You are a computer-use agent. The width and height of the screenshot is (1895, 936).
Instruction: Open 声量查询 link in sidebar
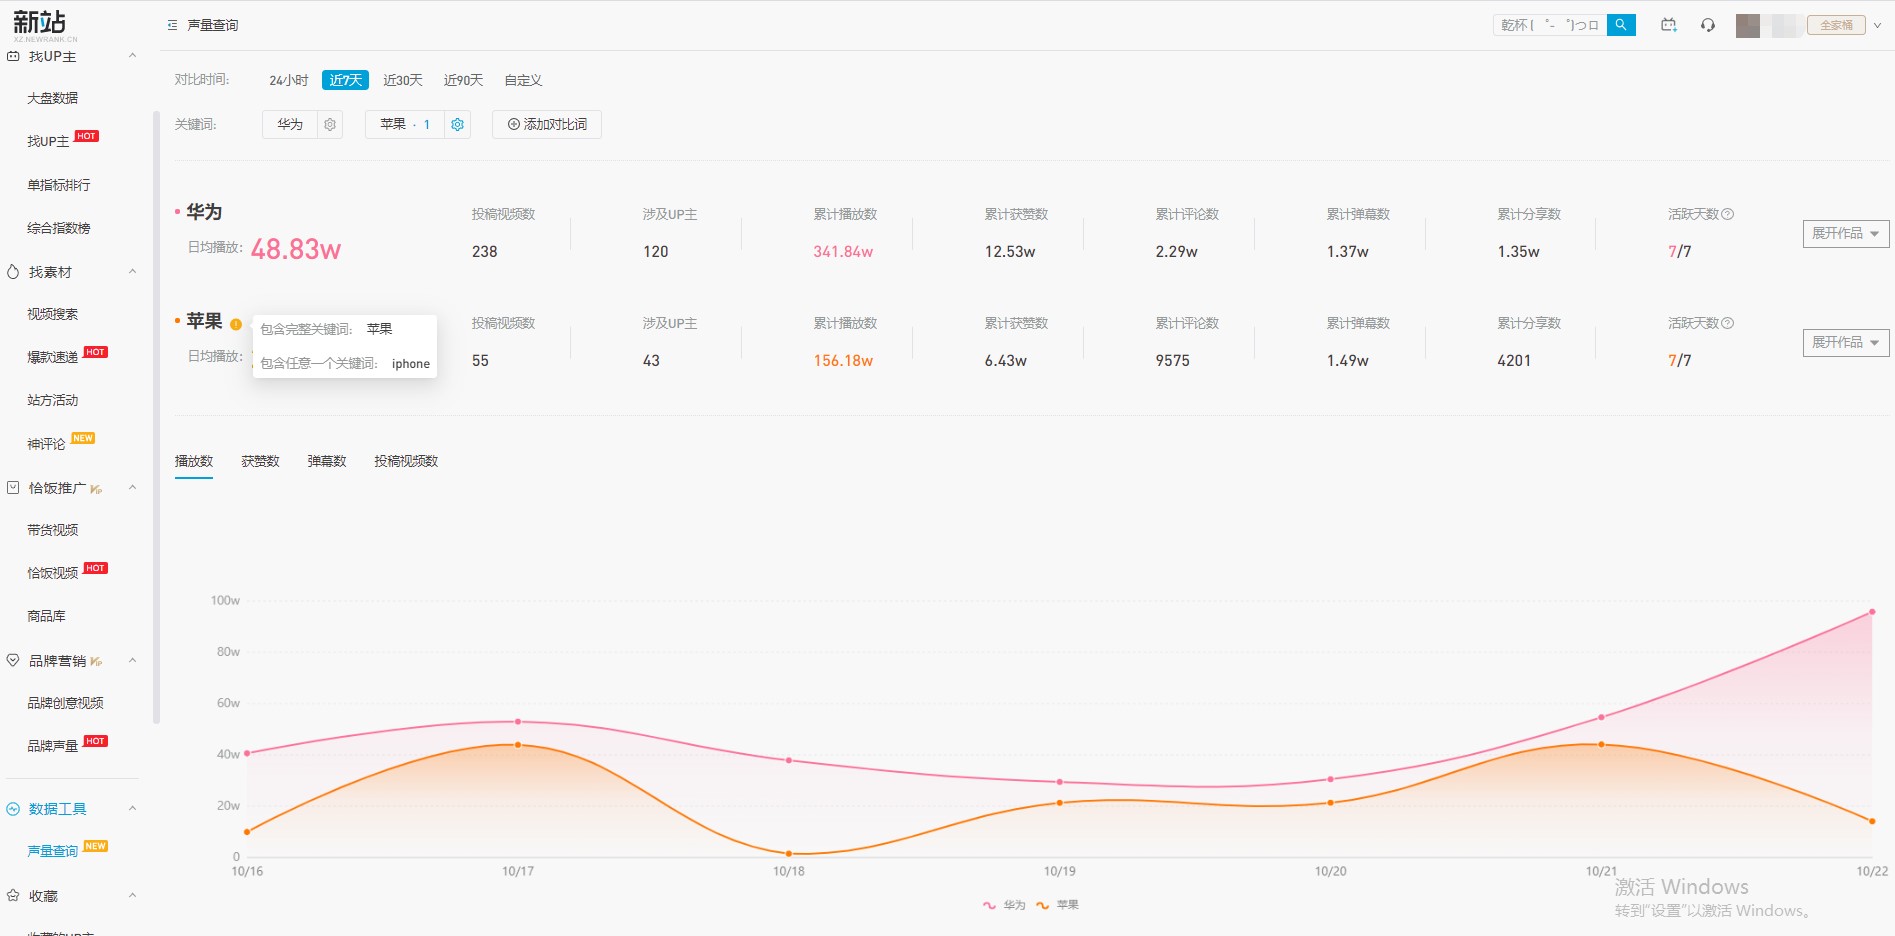(53, 851)
